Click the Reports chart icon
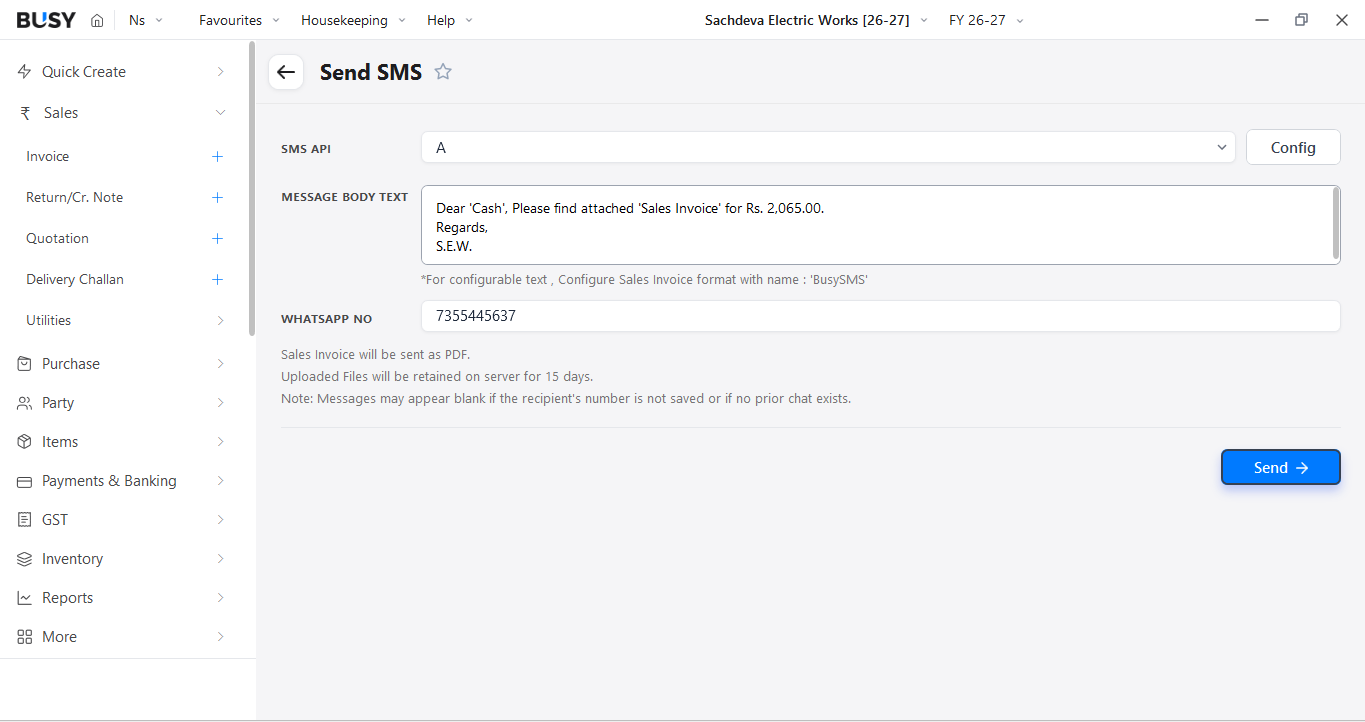Image resolution: width=1365 pixels, height=722 pixels. 25,598
